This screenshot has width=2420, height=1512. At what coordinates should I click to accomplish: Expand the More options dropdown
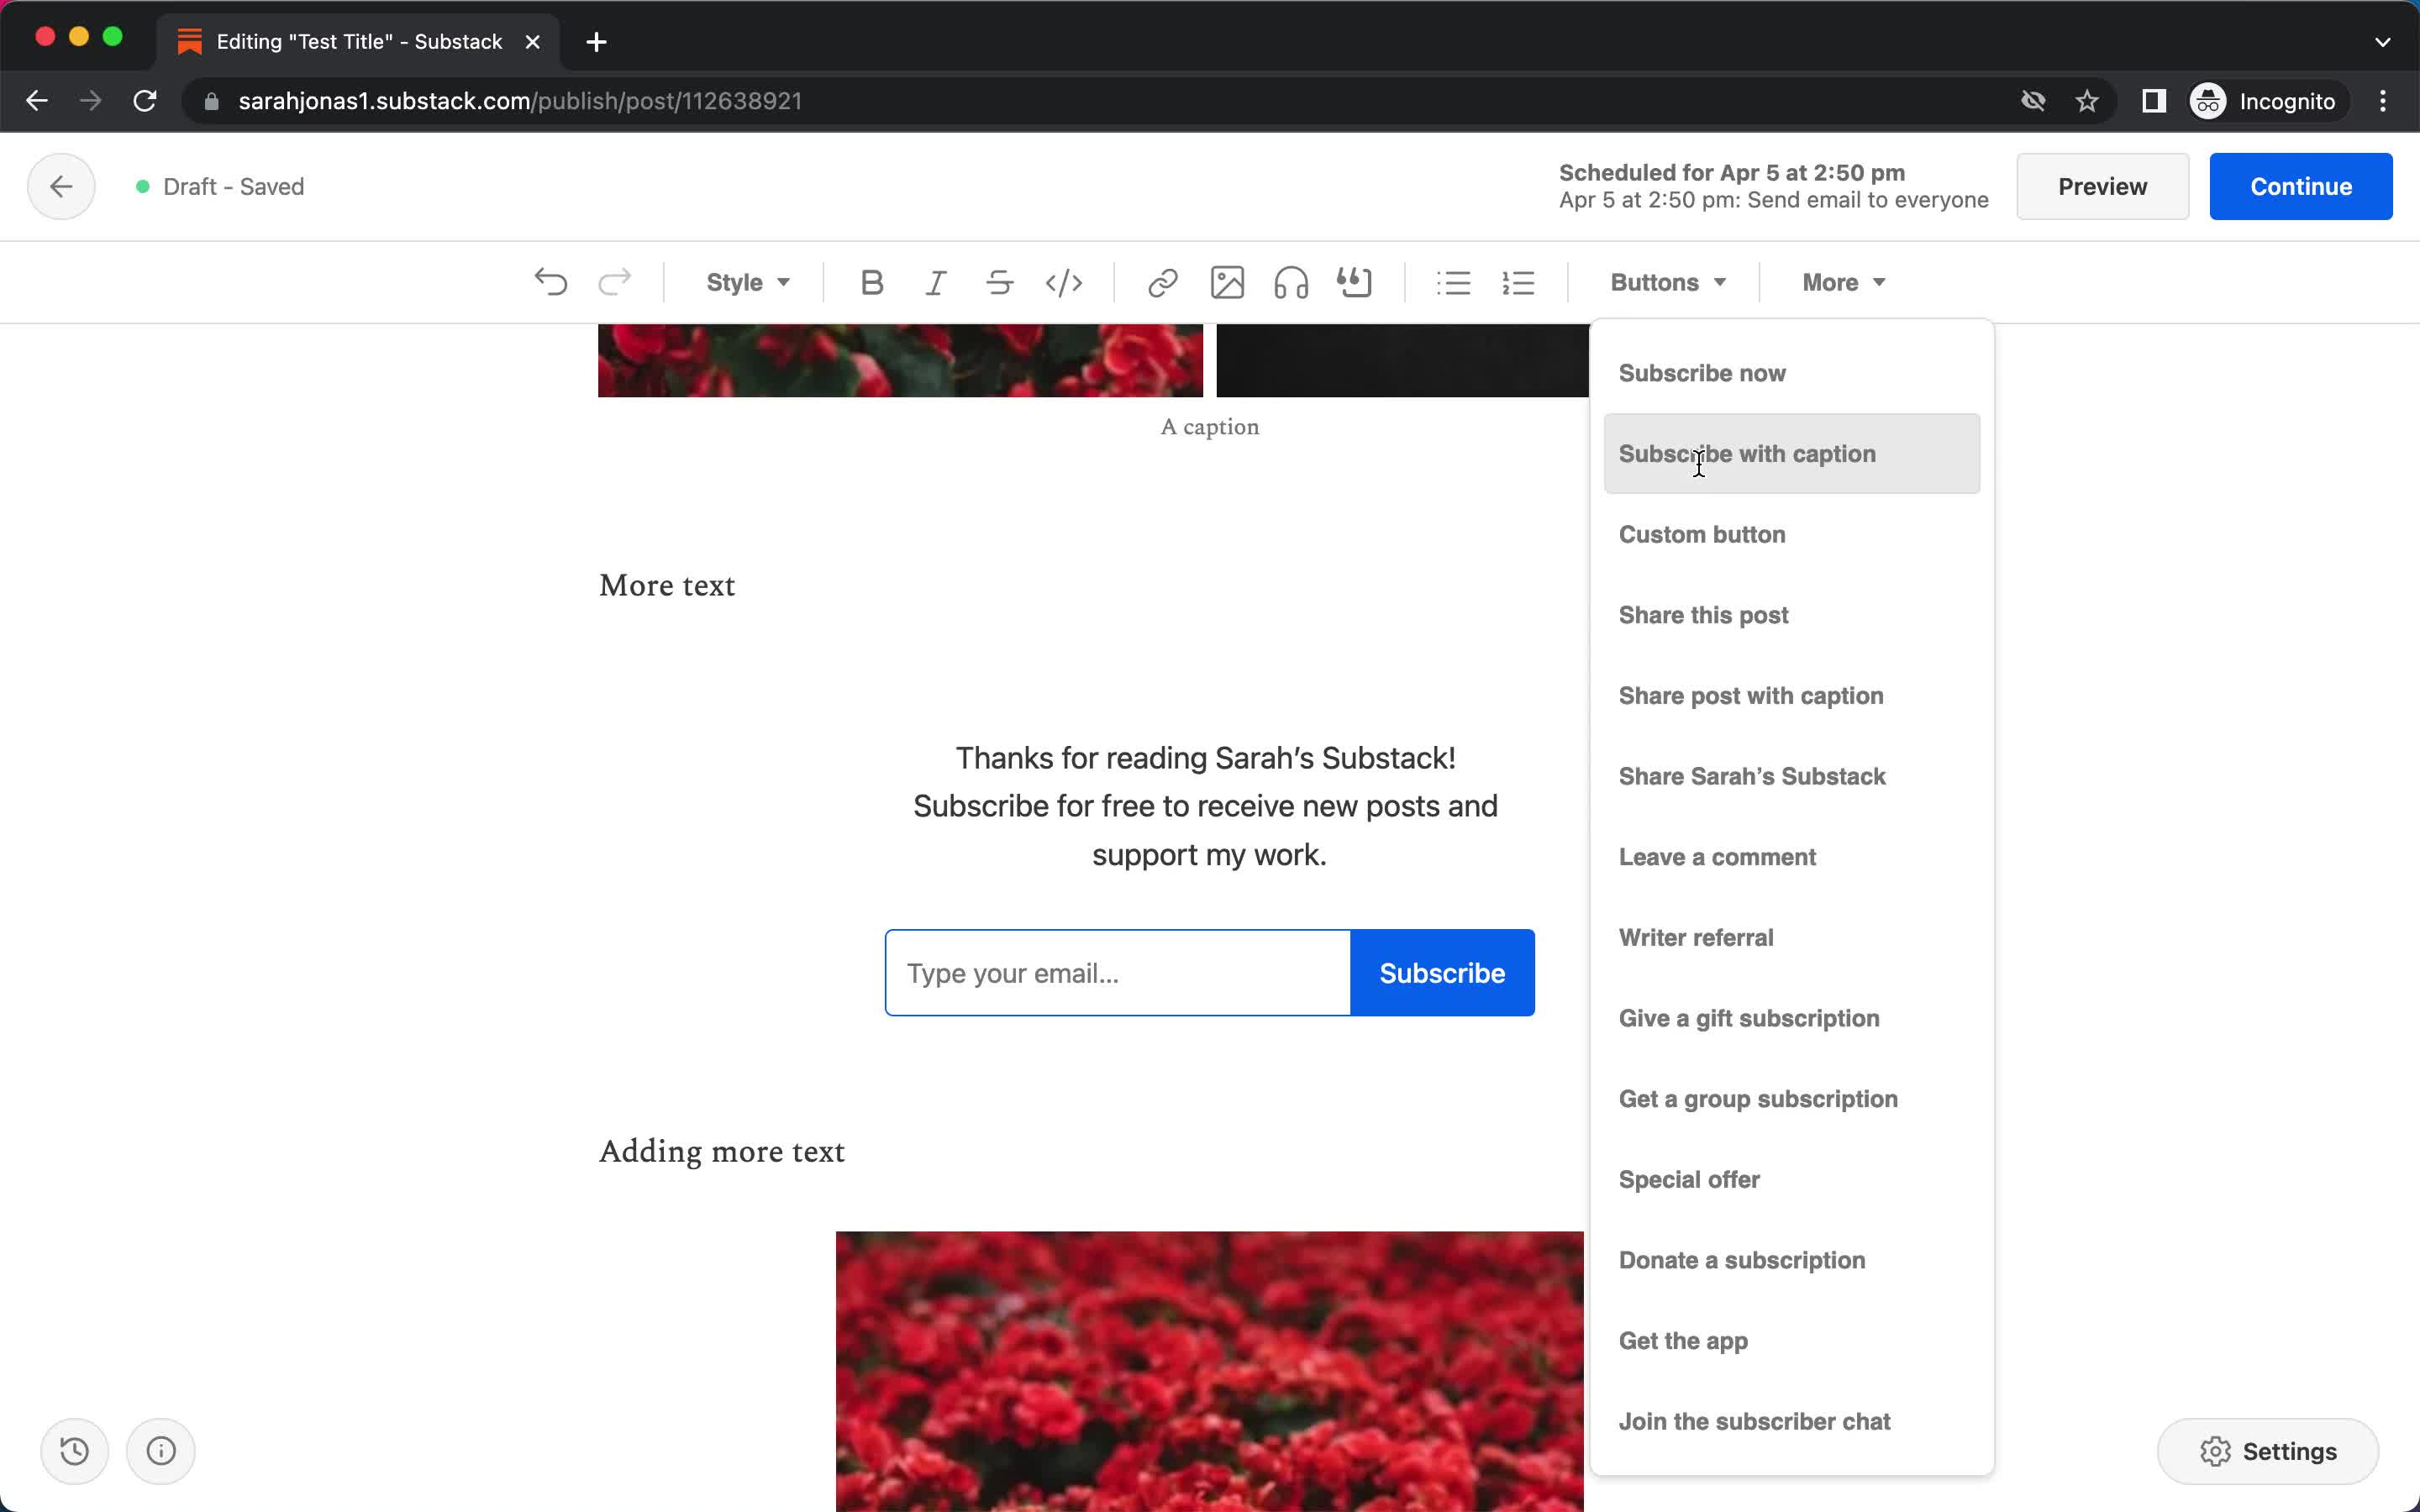[1842, 281]
